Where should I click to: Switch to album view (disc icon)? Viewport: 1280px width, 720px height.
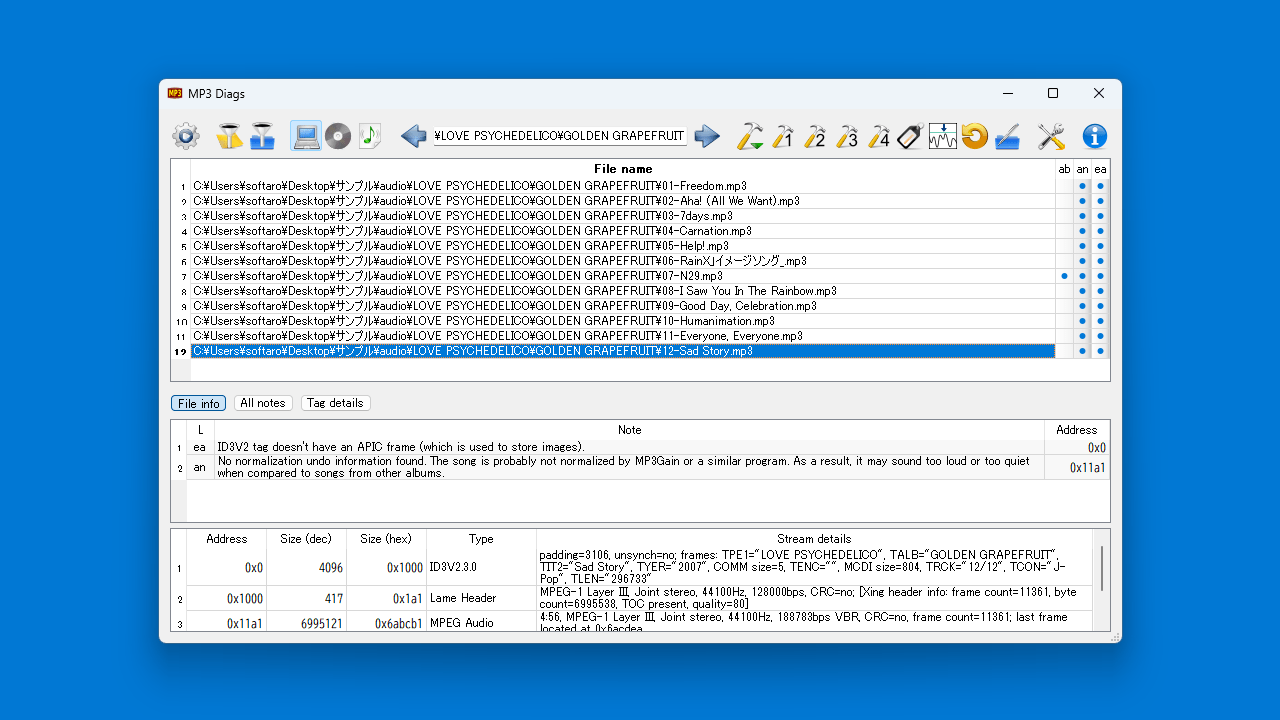pyautogui.click(x=338, y=136)
